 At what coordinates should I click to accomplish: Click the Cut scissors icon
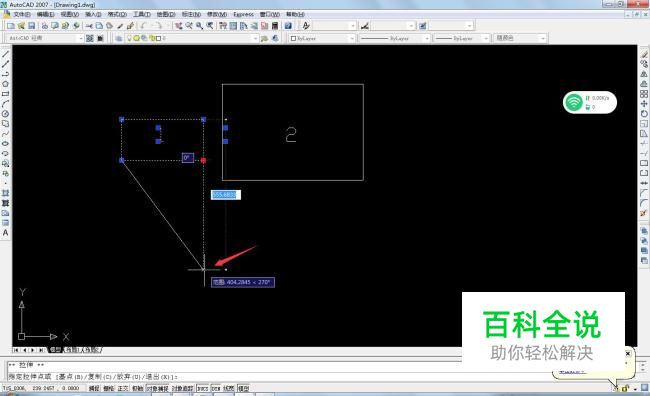(x=89, y=26)
